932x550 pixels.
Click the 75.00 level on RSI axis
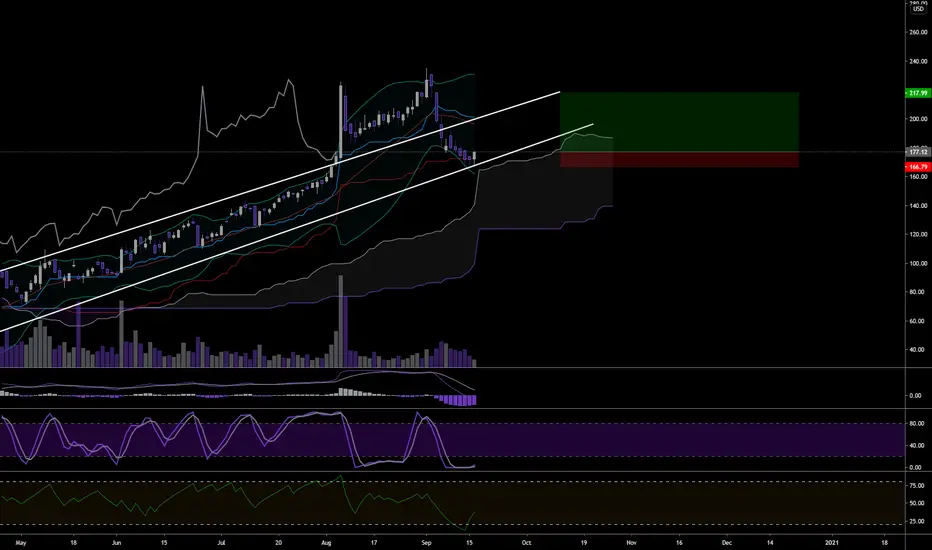917,486
